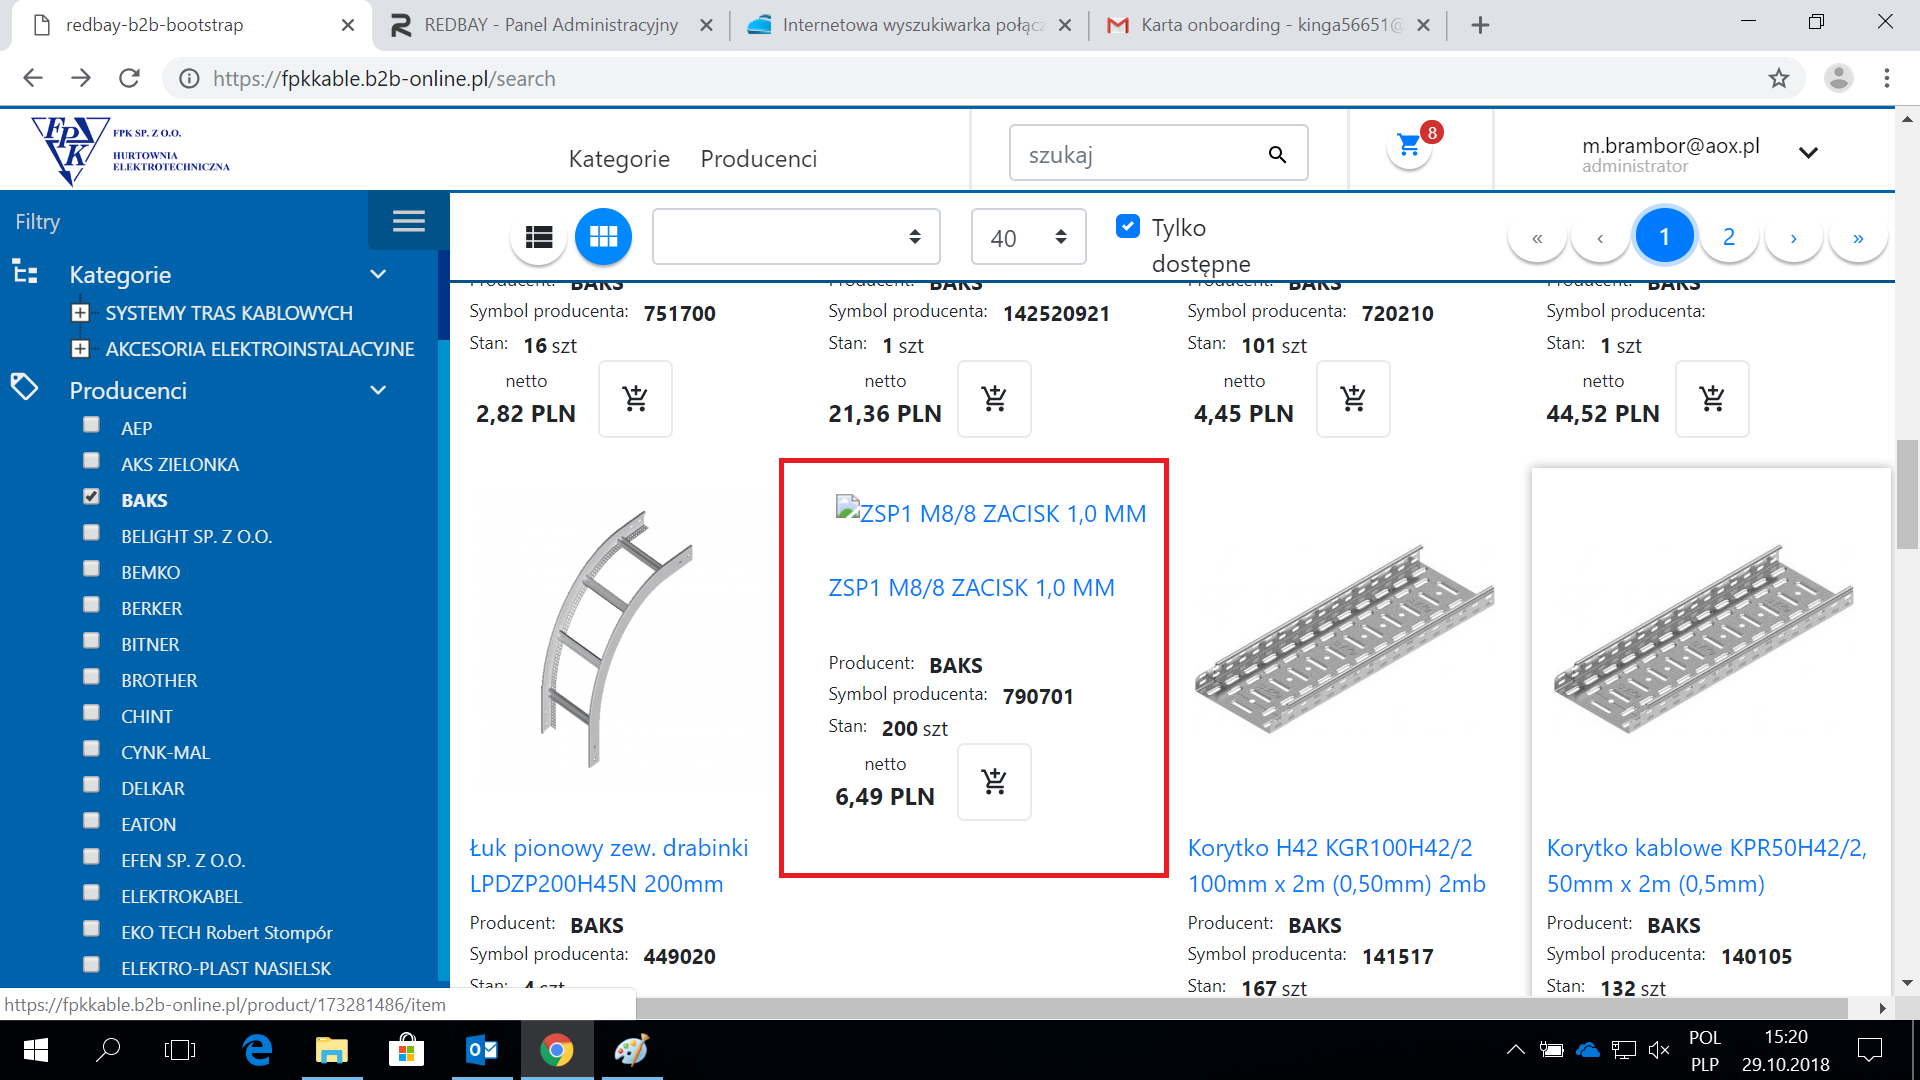Click the vertical page scrollbar
The height and width of the screenshot is (1080, 1920).
[1906, 494]
